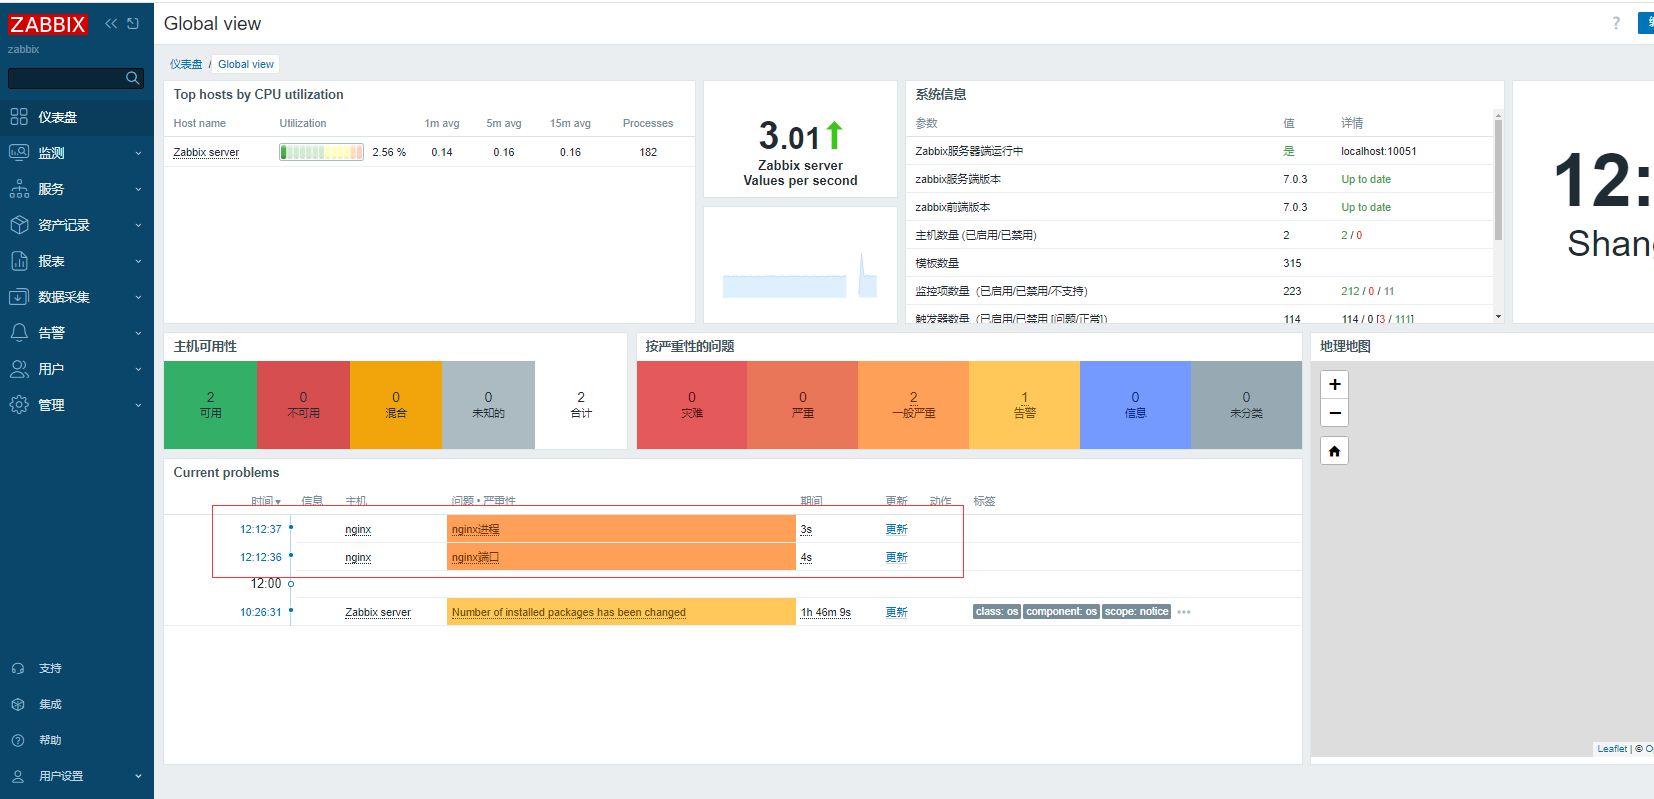Click the red 不可用 availability tile
The image size is (1654, 799).
point(303,405)
